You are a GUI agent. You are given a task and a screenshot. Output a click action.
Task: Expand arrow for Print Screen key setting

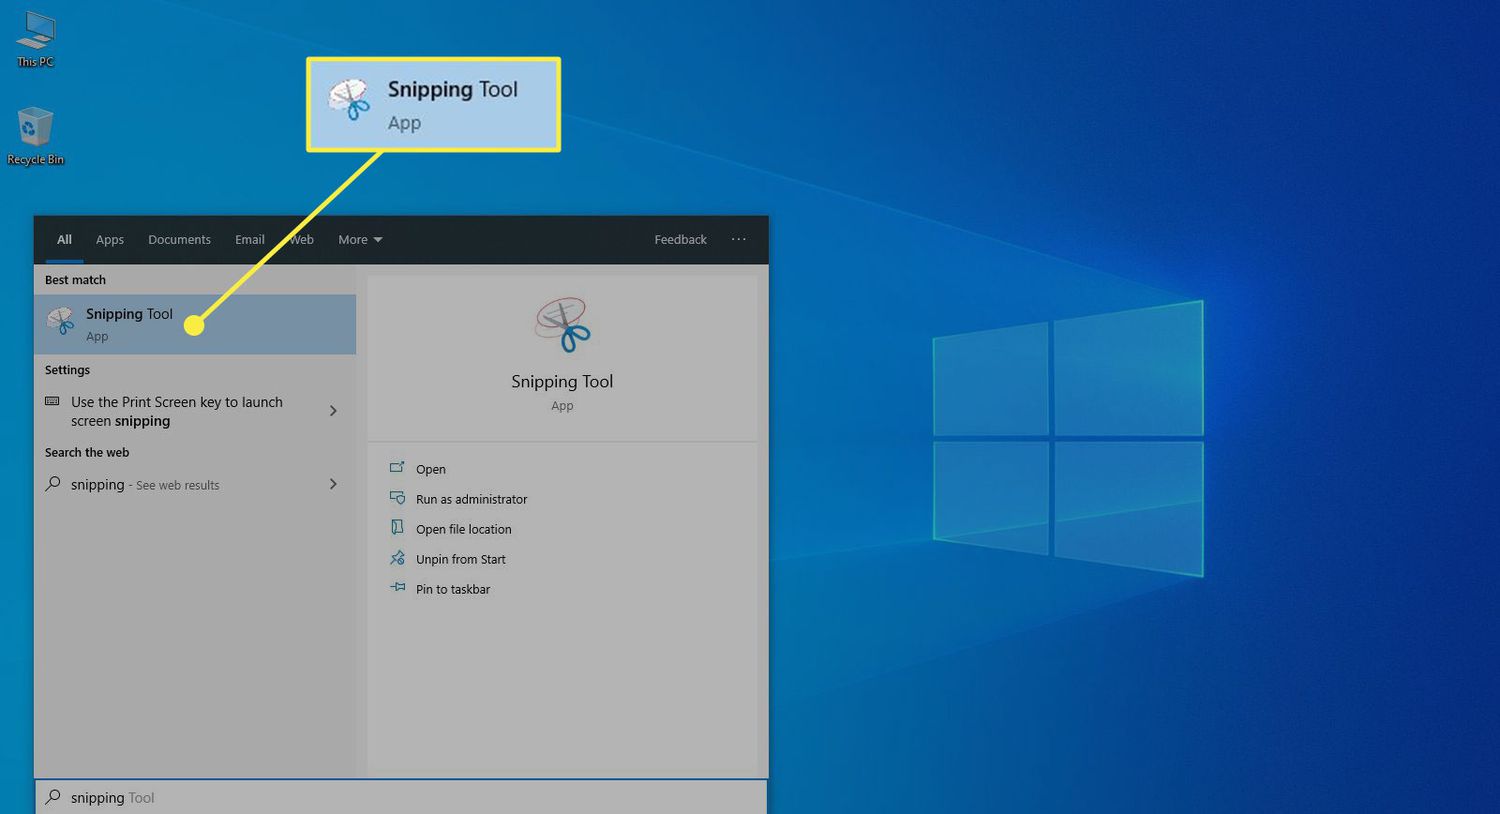point(333,411)
